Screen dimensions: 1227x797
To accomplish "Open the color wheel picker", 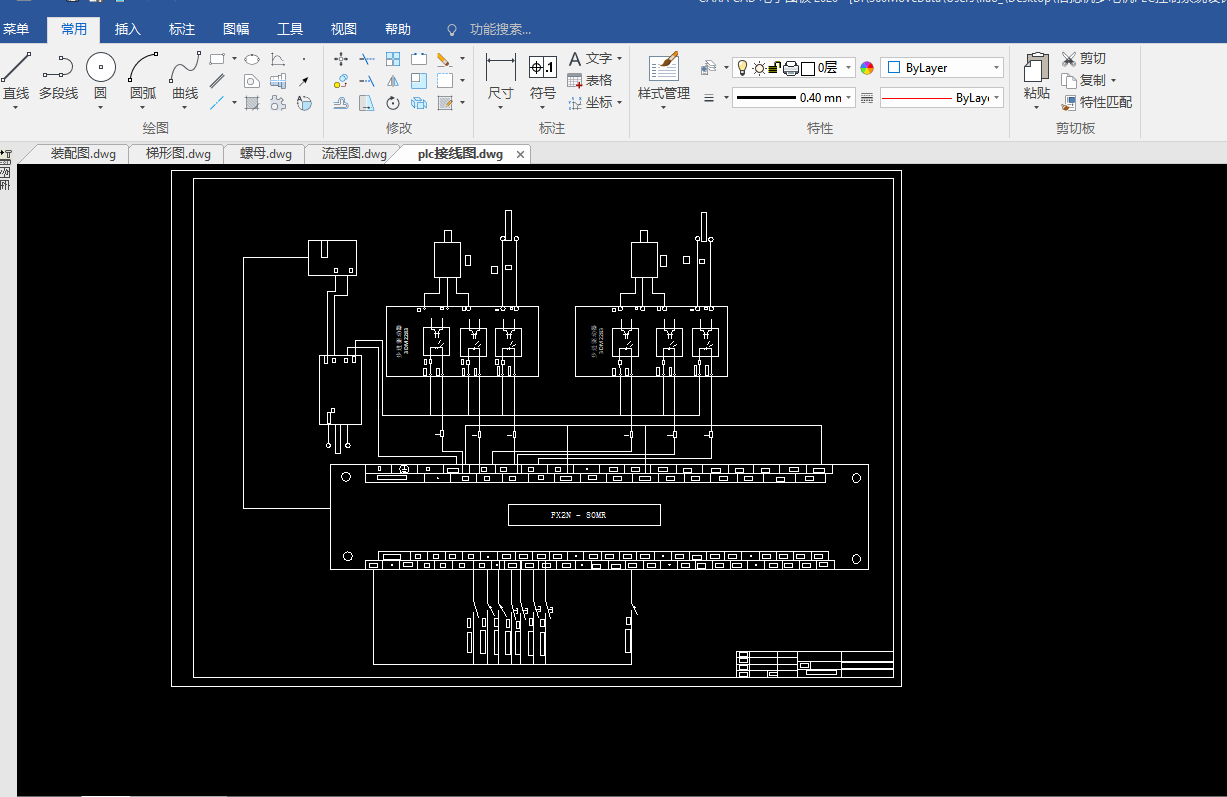I will point(867,68).
